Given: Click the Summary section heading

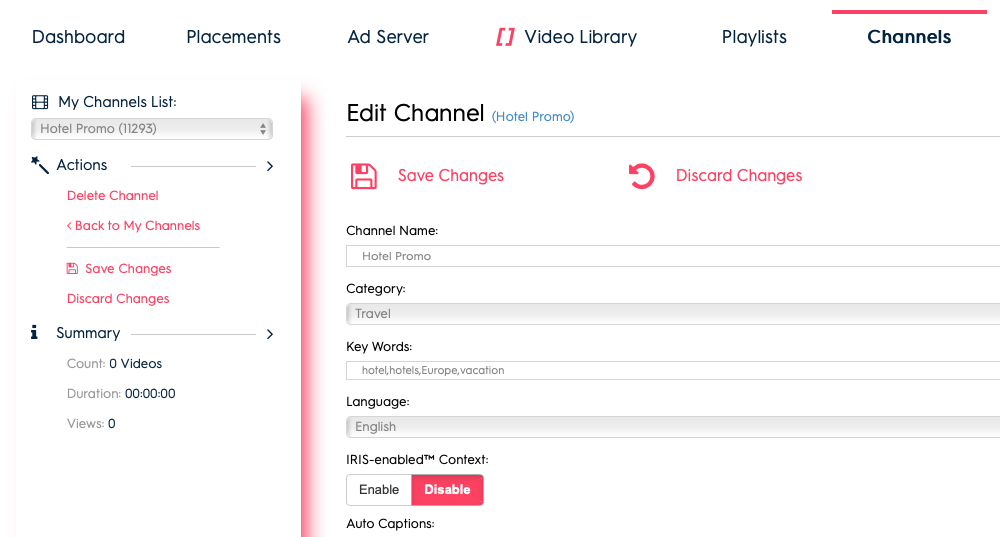Looking at the screenshot, I should [88, 333].
